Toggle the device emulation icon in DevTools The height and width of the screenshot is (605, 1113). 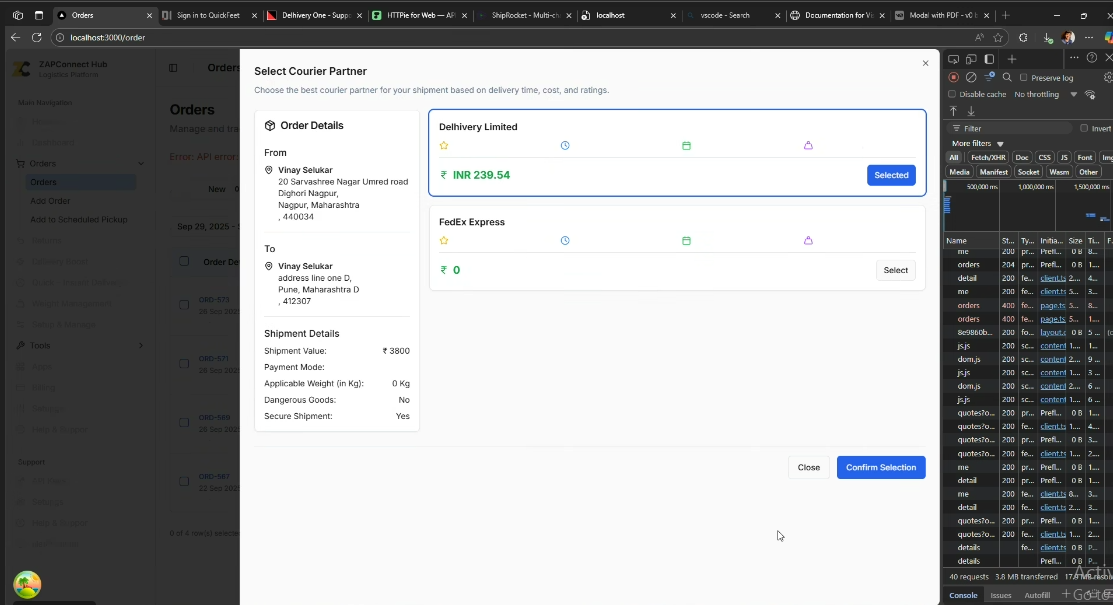pyautogui.click(x=971, y=59)
